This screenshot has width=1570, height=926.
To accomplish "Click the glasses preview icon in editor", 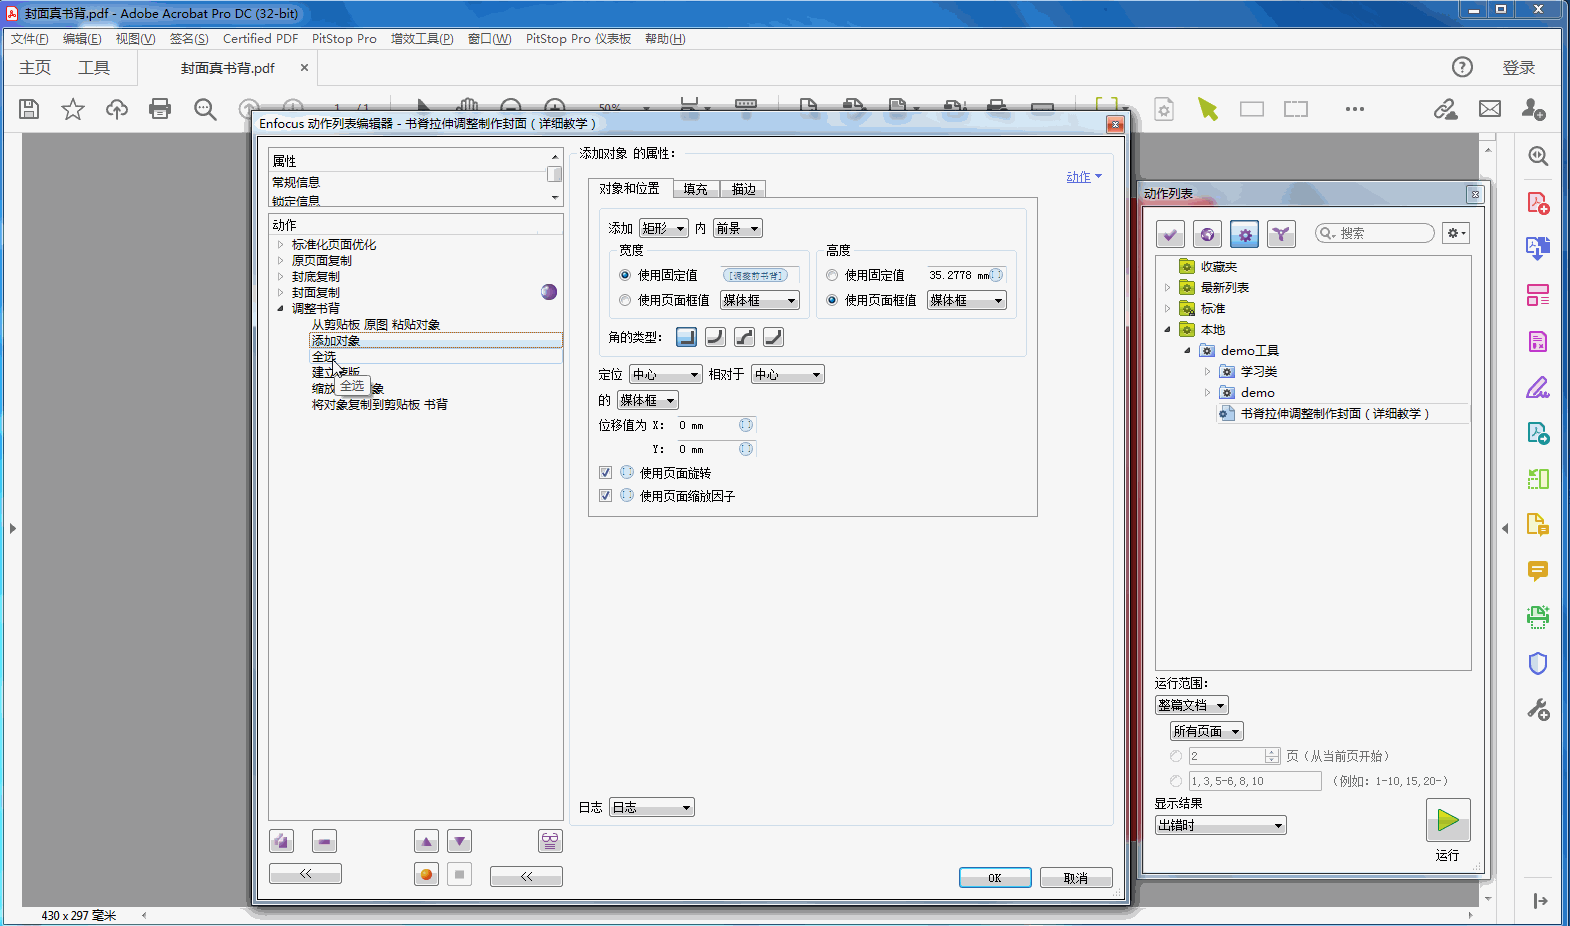I will [x=550, y=841].
